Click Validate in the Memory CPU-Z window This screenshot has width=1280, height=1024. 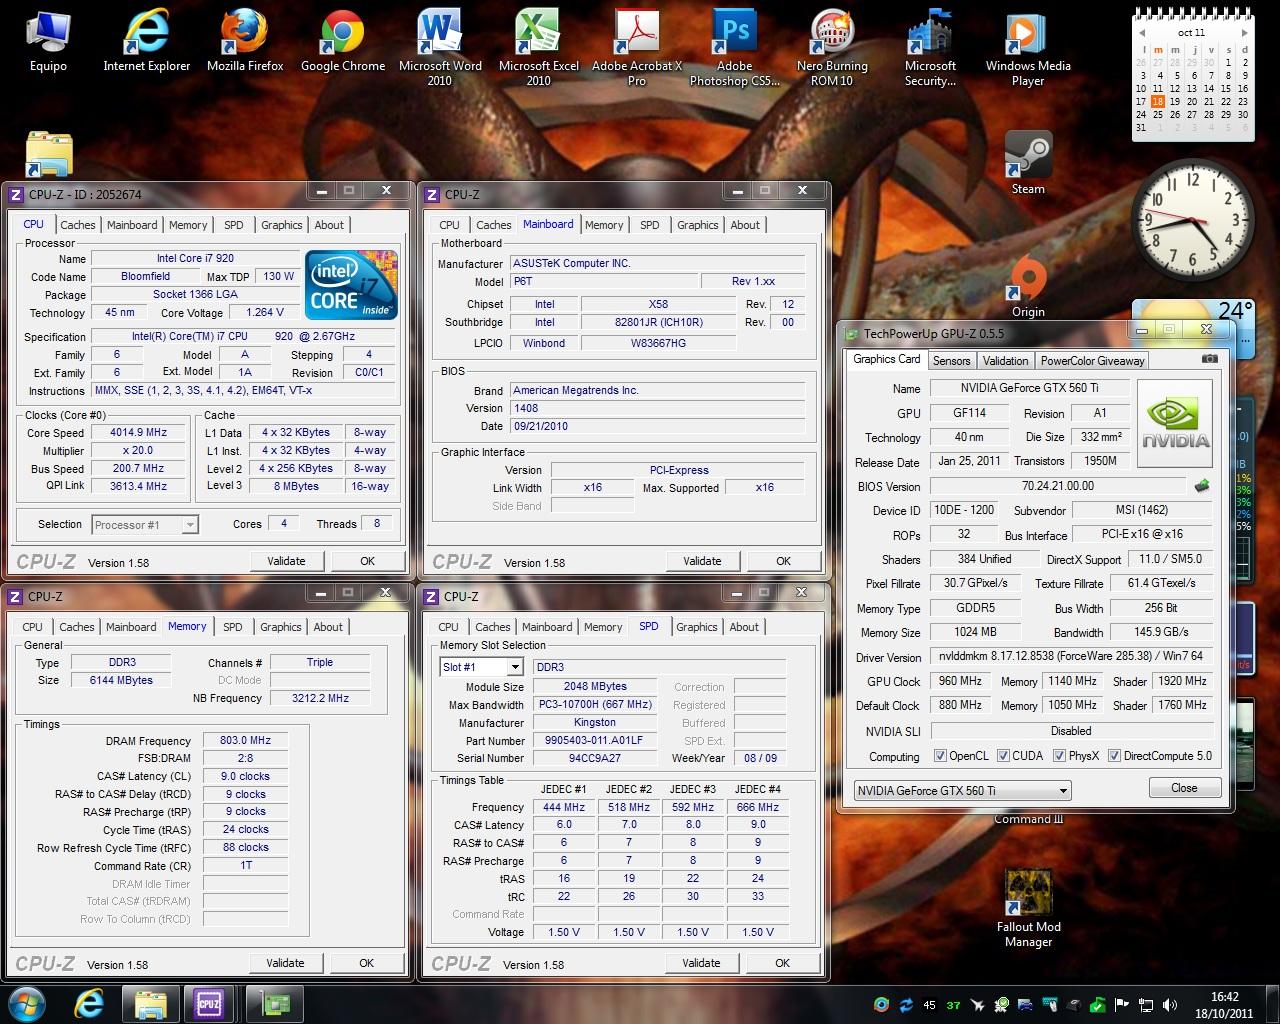pos(285,963)
